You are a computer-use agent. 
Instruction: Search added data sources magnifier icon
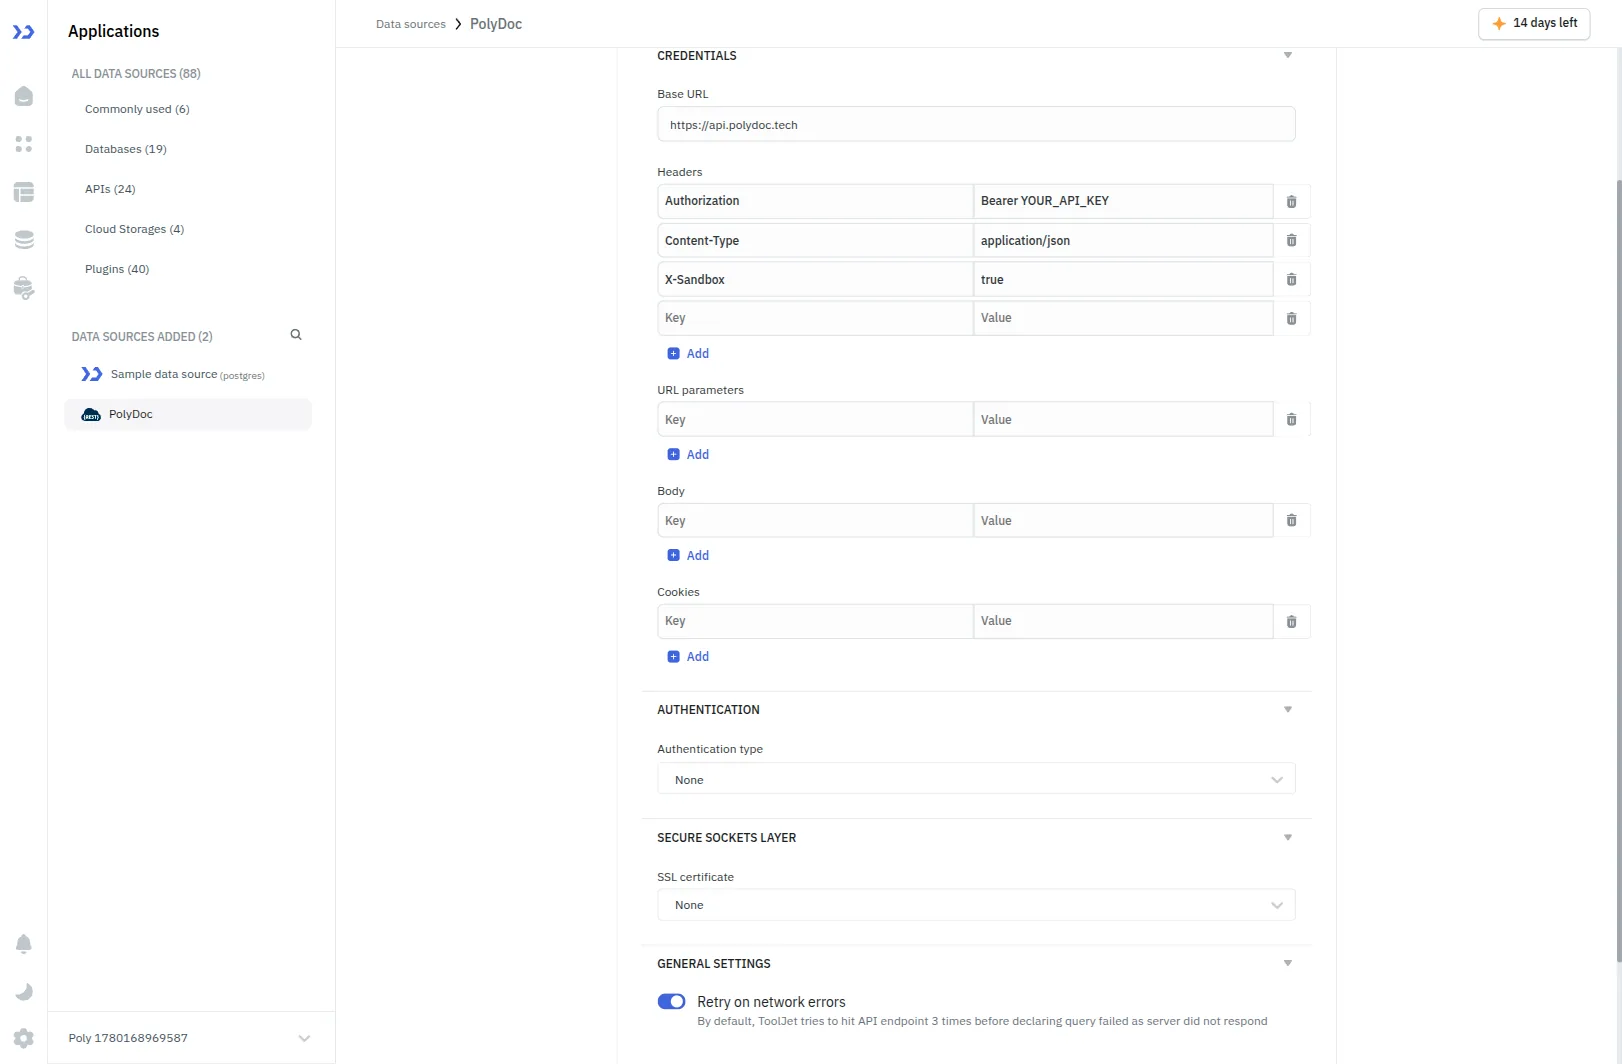point(296,335)
